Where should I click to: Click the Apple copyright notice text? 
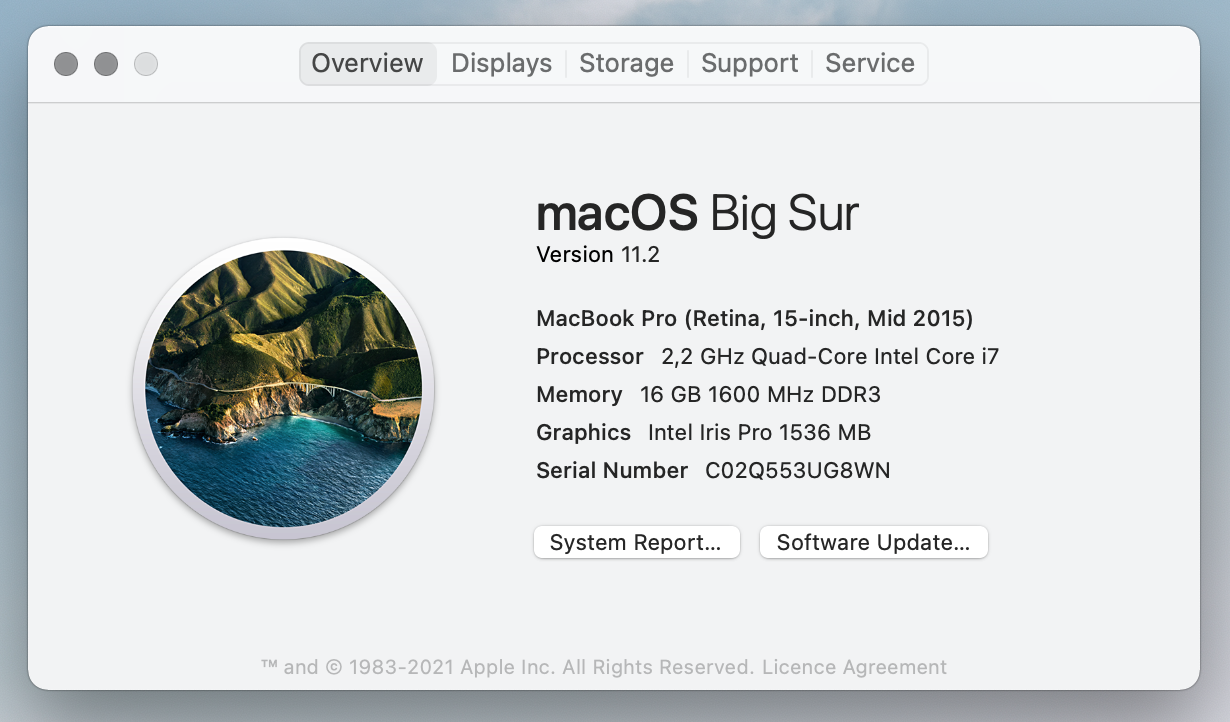click(x=508, y=667)
